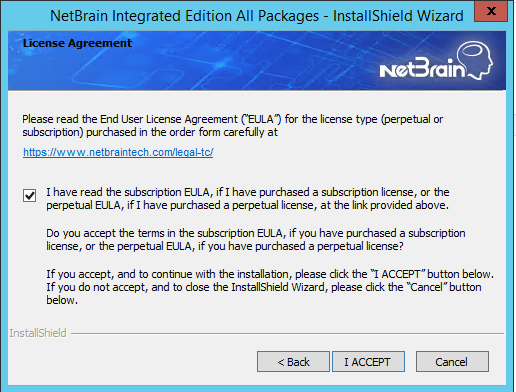The width and height of the screenshot is (516, 392).
Task: Click the 'Please read the End User License Agreement' paragraph
Action: coord(233,126)
